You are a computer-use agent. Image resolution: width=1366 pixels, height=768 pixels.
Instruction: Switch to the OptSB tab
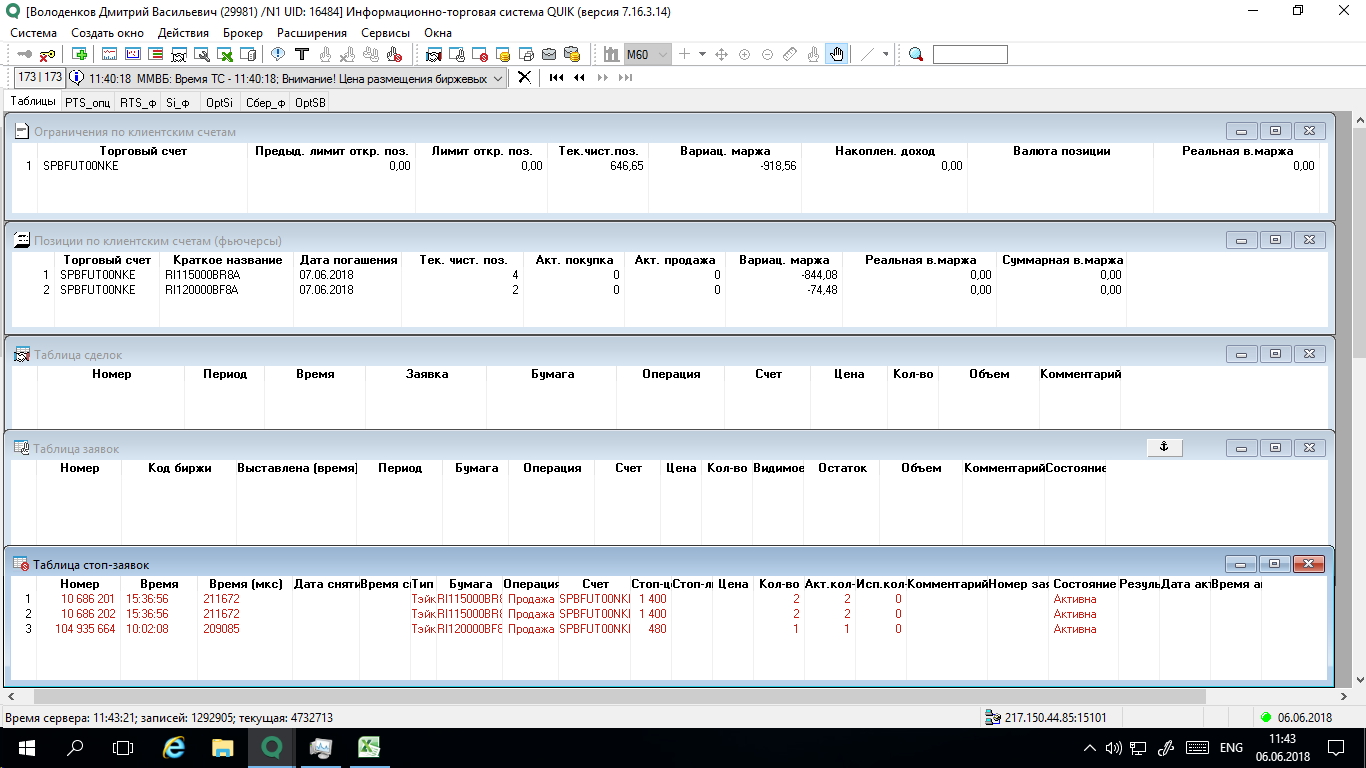coord(310,102)
